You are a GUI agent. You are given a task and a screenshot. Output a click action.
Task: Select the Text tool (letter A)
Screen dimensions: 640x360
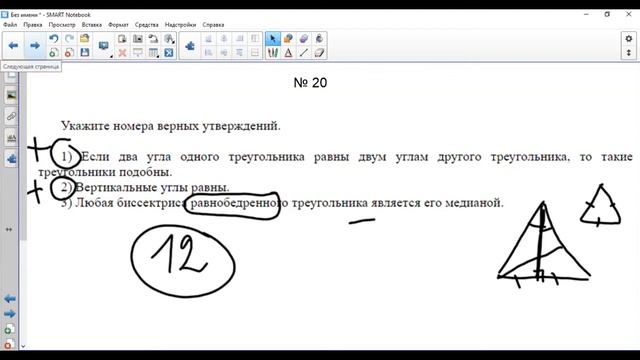tap(288, 53)
